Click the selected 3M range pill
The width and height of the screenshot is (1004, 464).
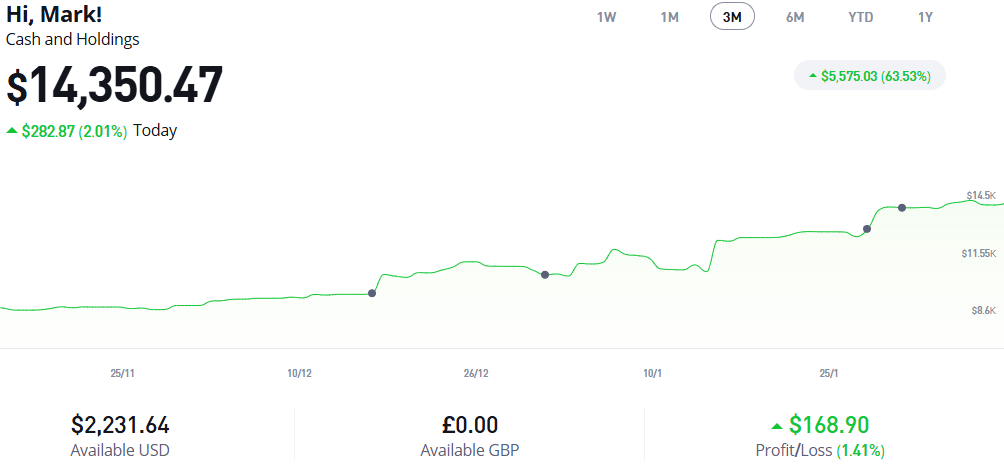tap(732, 17)
